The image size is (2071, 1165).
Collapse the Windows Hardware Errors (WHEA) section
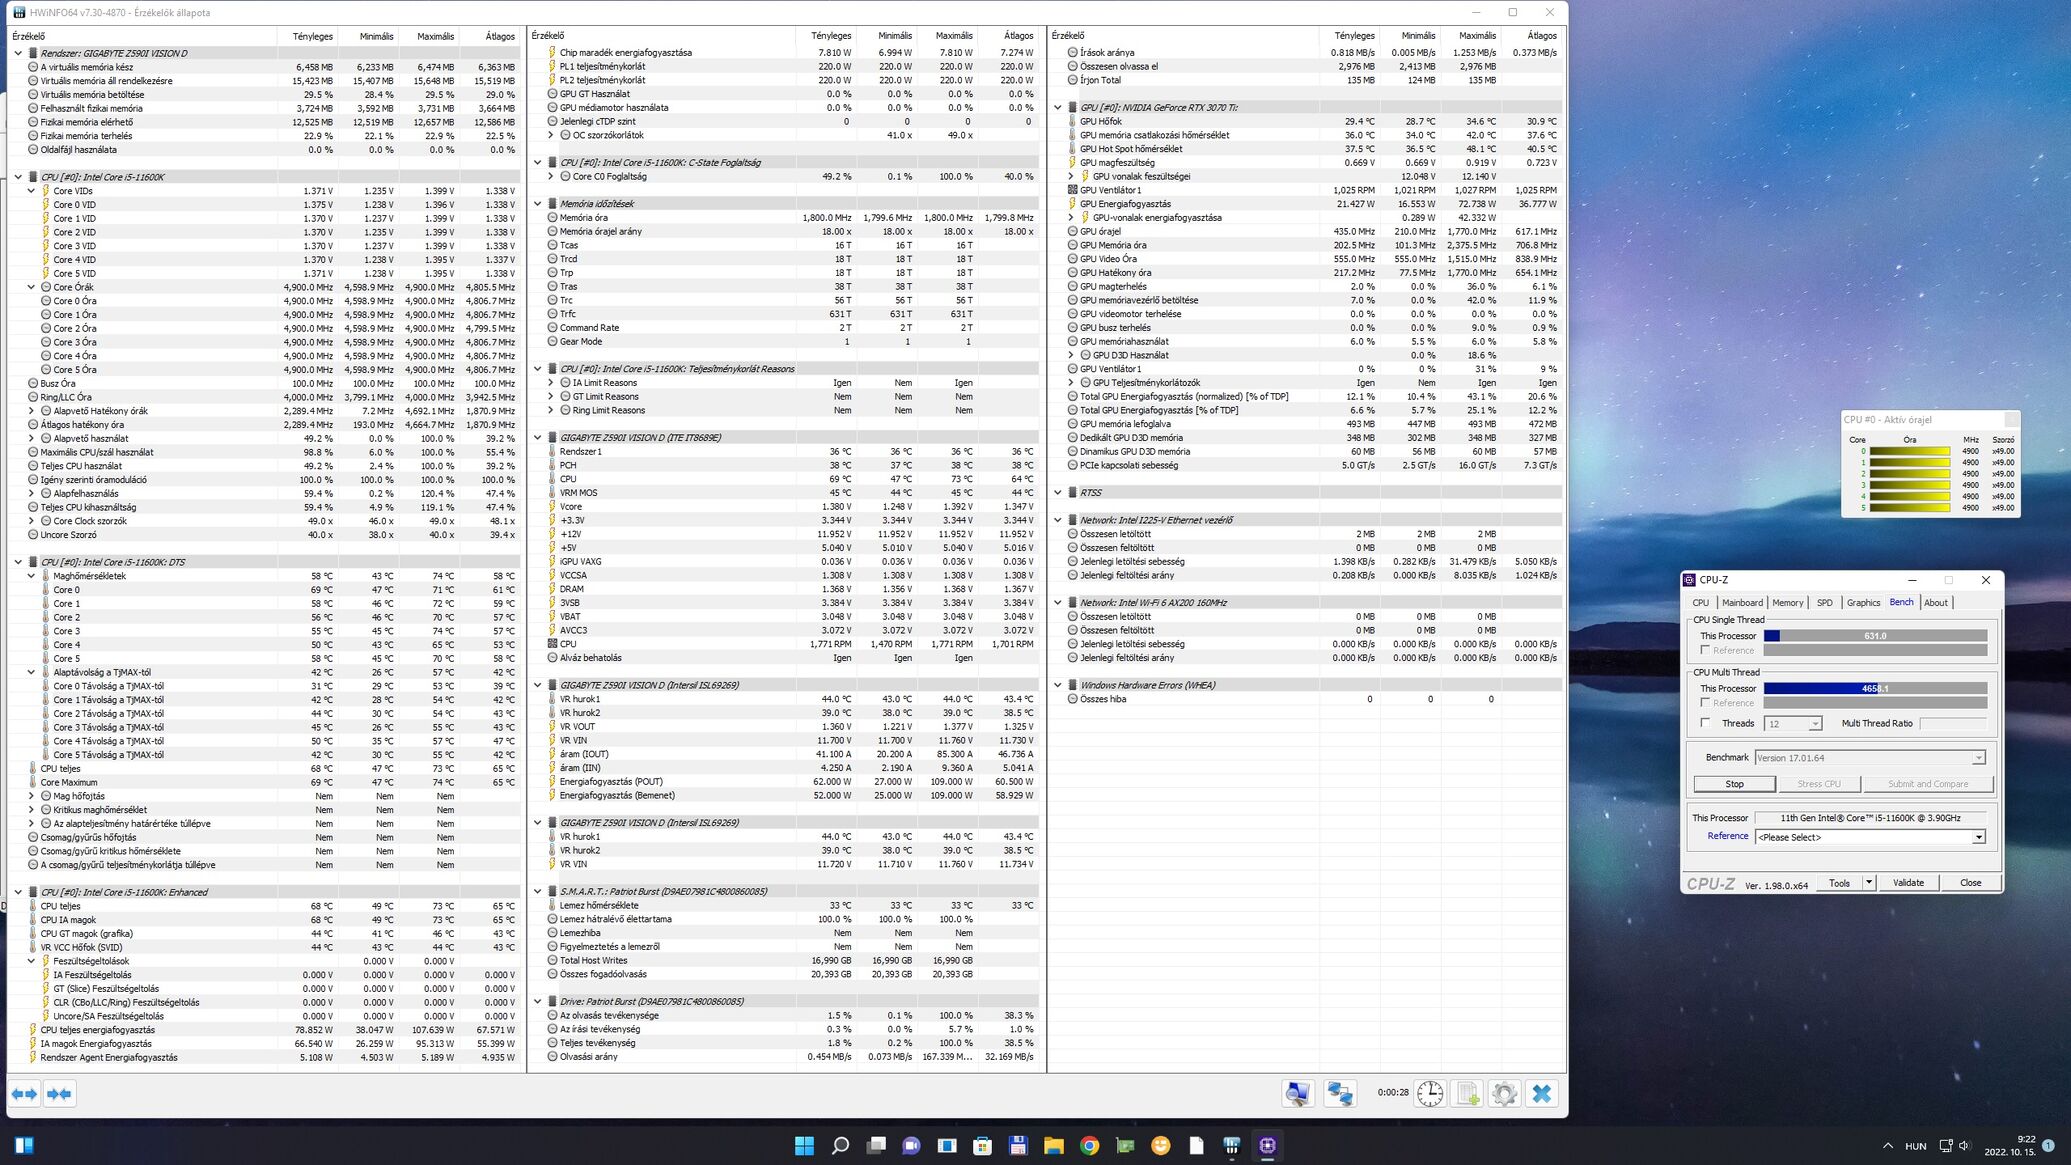pos(1058,685)
